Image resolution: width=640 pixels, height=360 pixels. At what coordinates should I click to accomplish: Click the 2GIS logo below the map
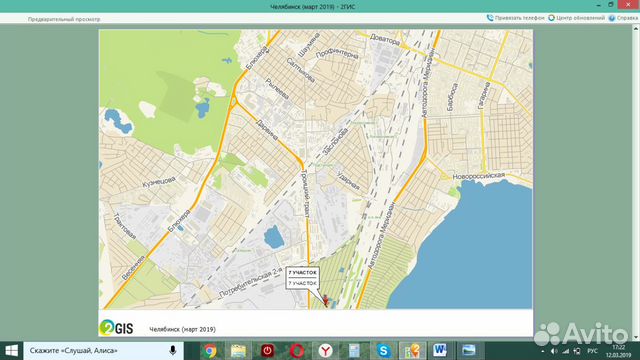(x=116, y=328)
